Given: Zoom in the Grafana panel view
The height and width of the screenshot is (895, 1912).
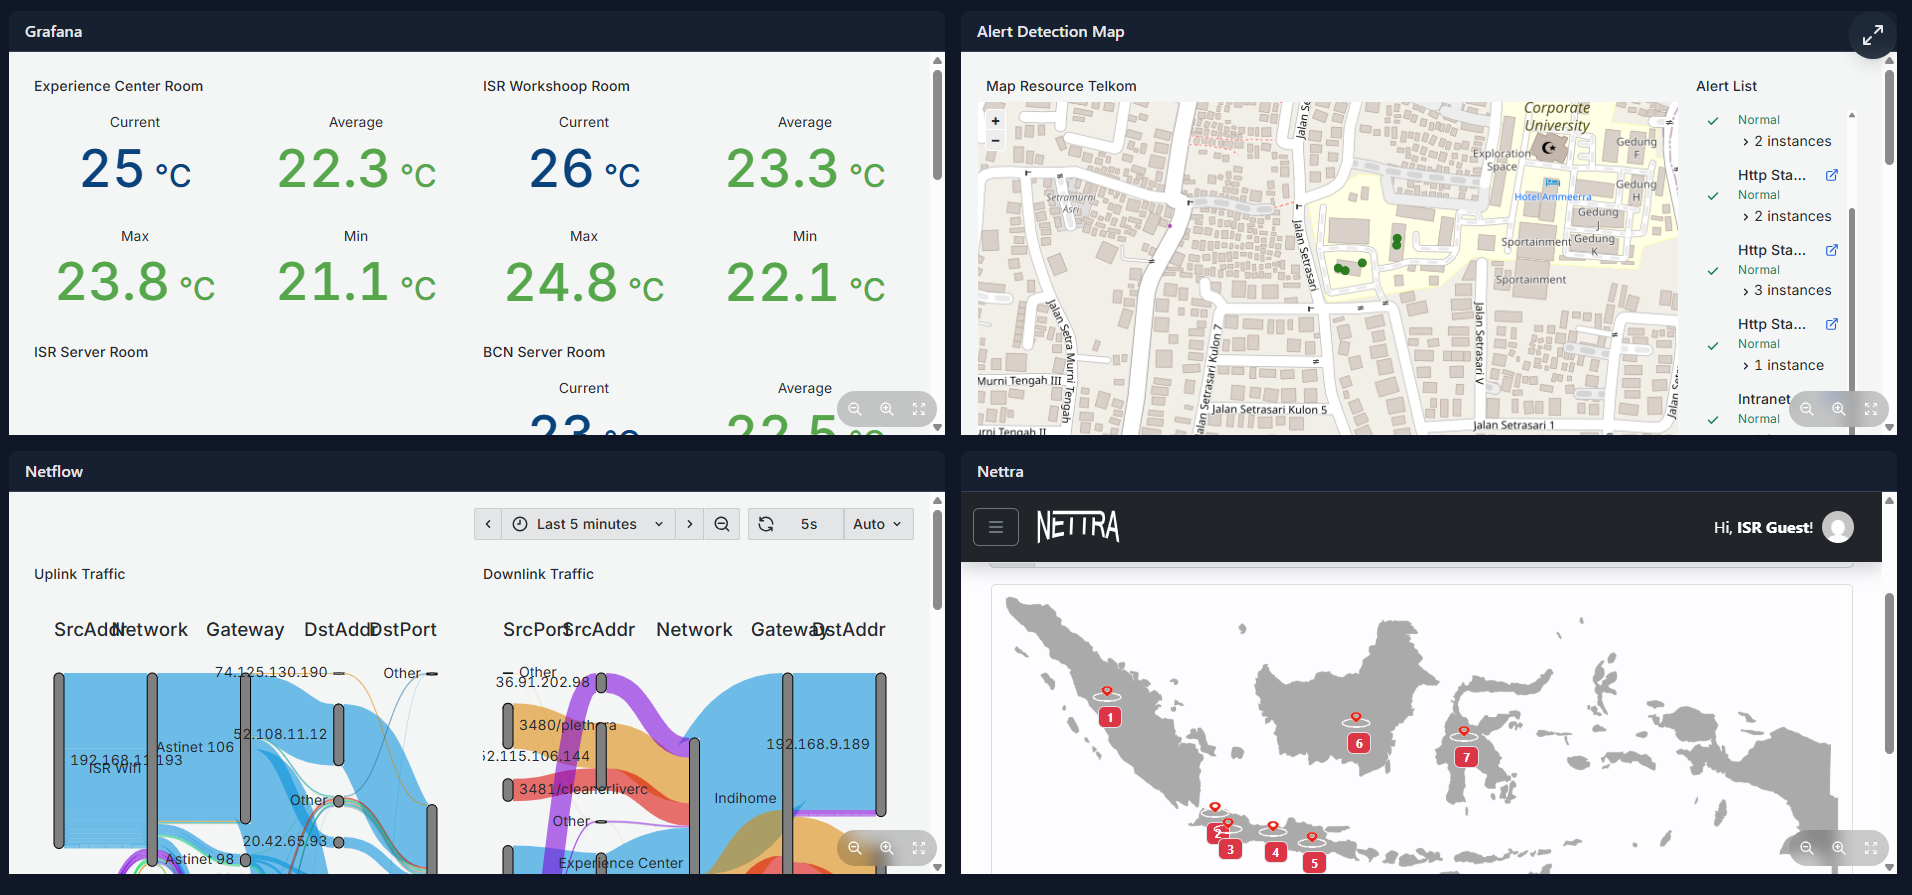Looking at the screenshot, I should coord(887,409).
